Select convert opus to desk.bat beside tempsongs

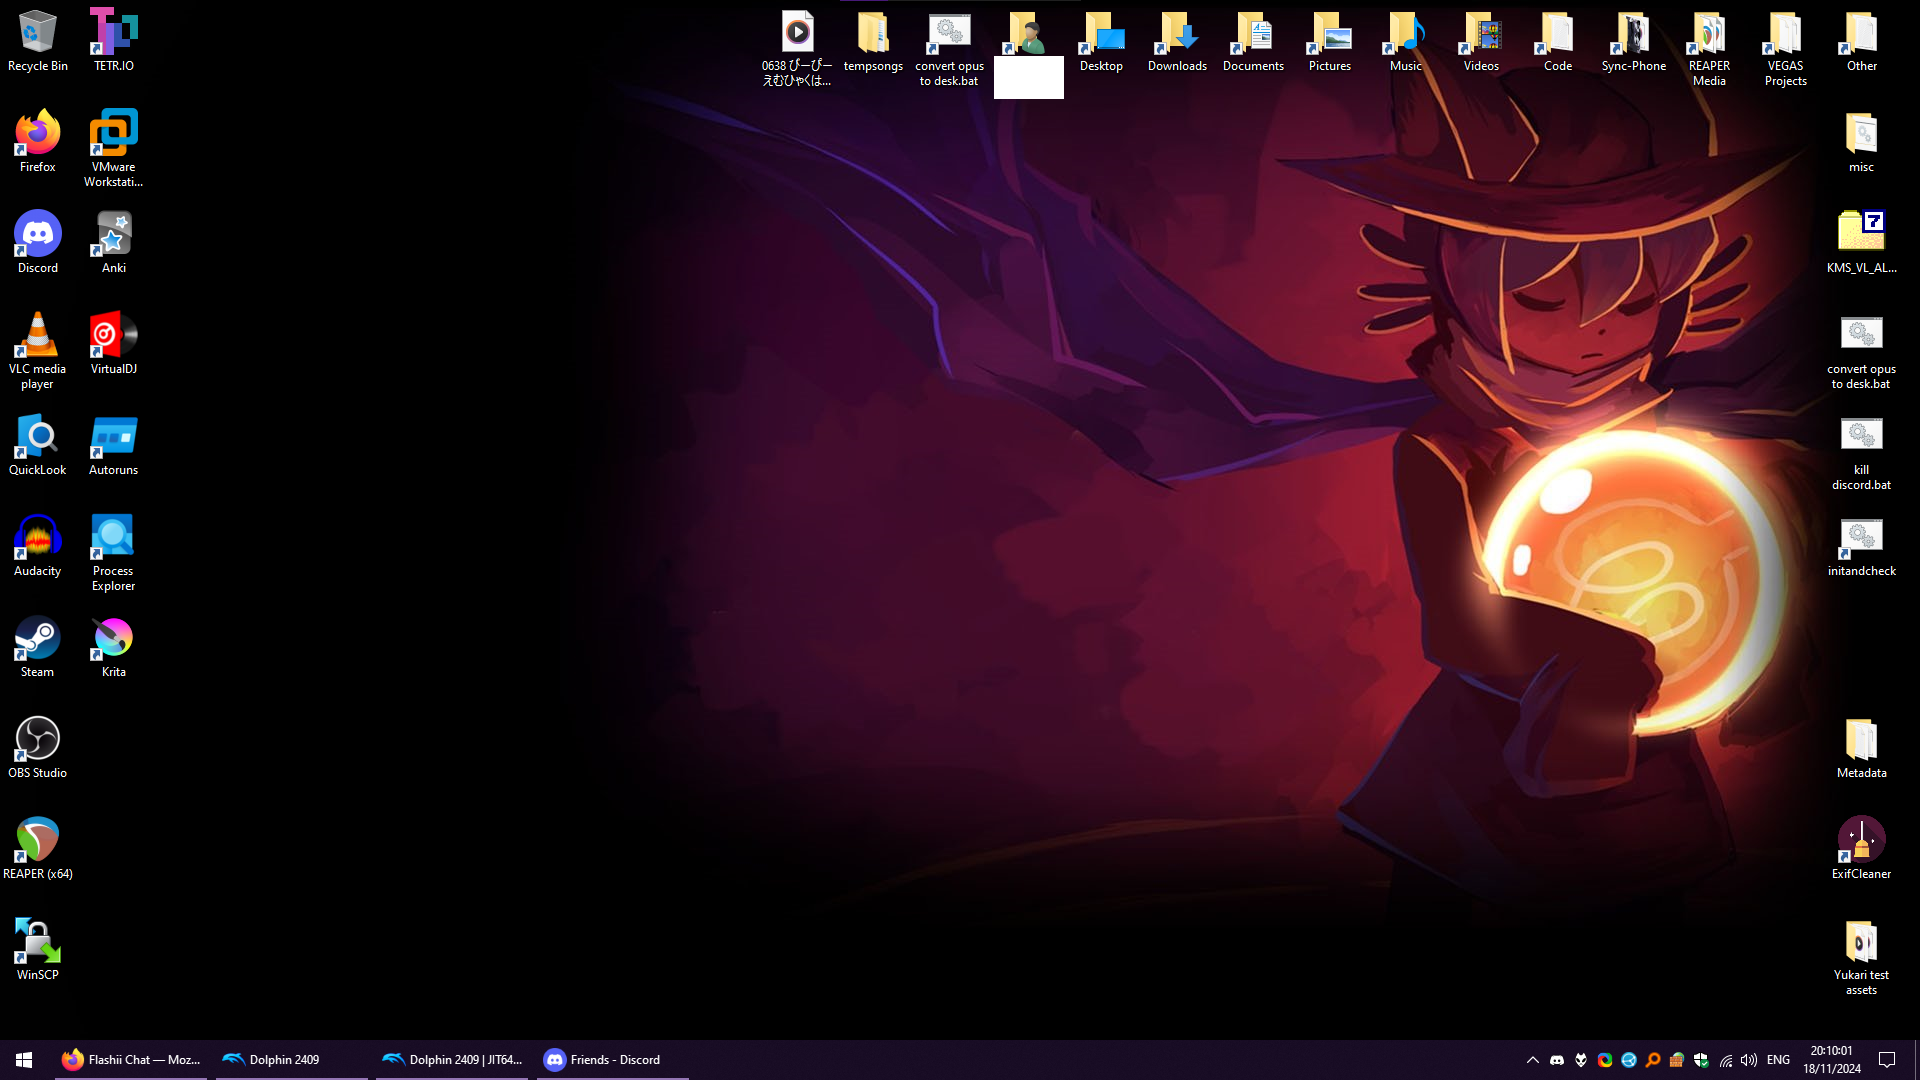coord(949,48)
